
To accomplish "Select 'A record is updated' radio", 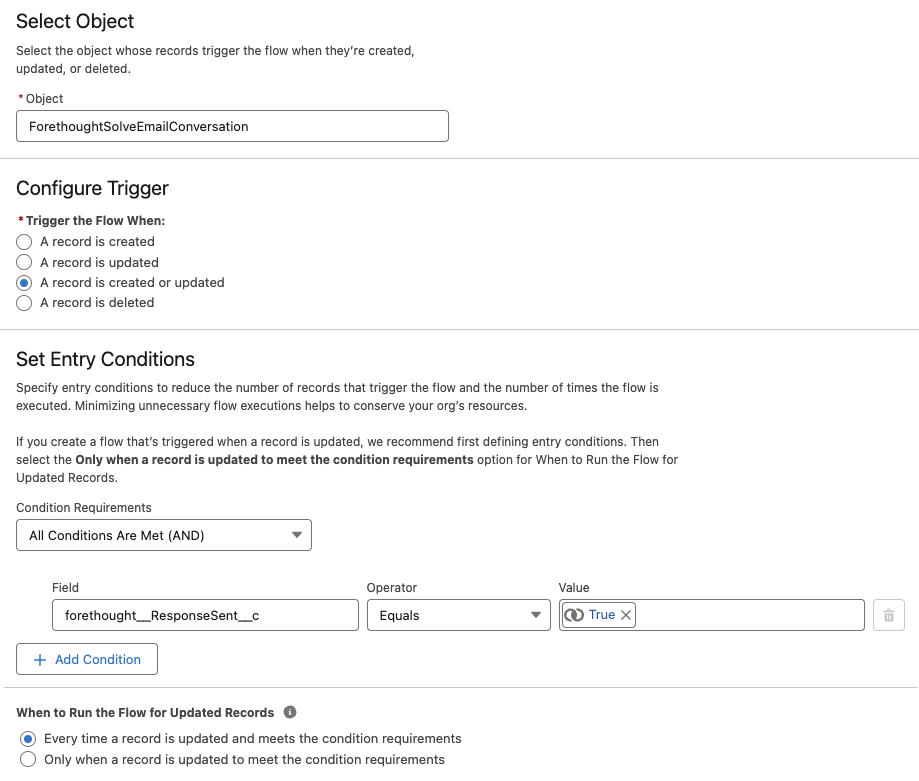I will pyautogui.click(x=24, y=262).
